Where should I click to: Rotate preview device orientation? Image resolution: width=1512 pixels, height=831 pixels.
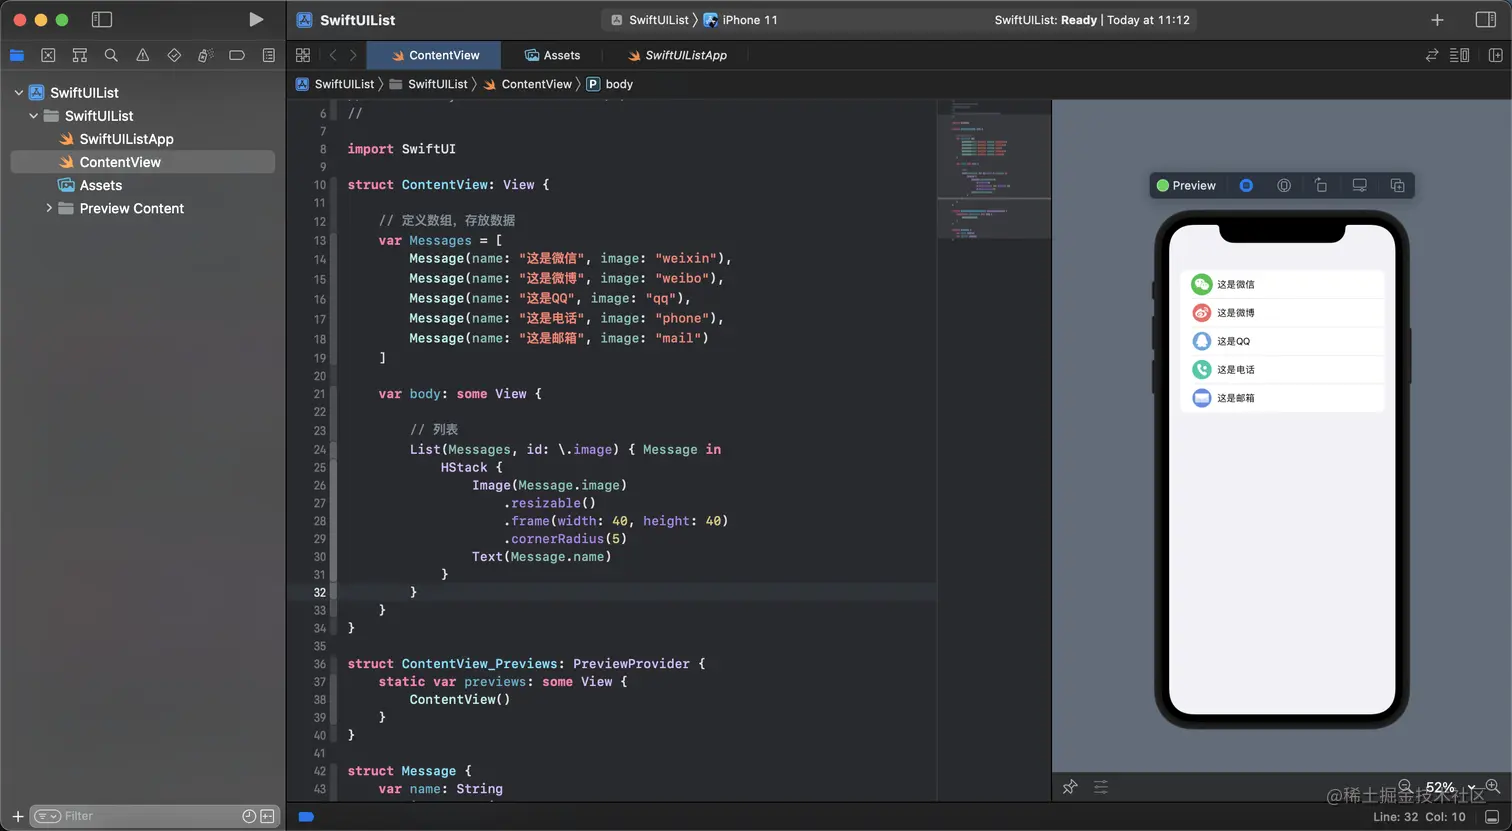coord(1321,185)
